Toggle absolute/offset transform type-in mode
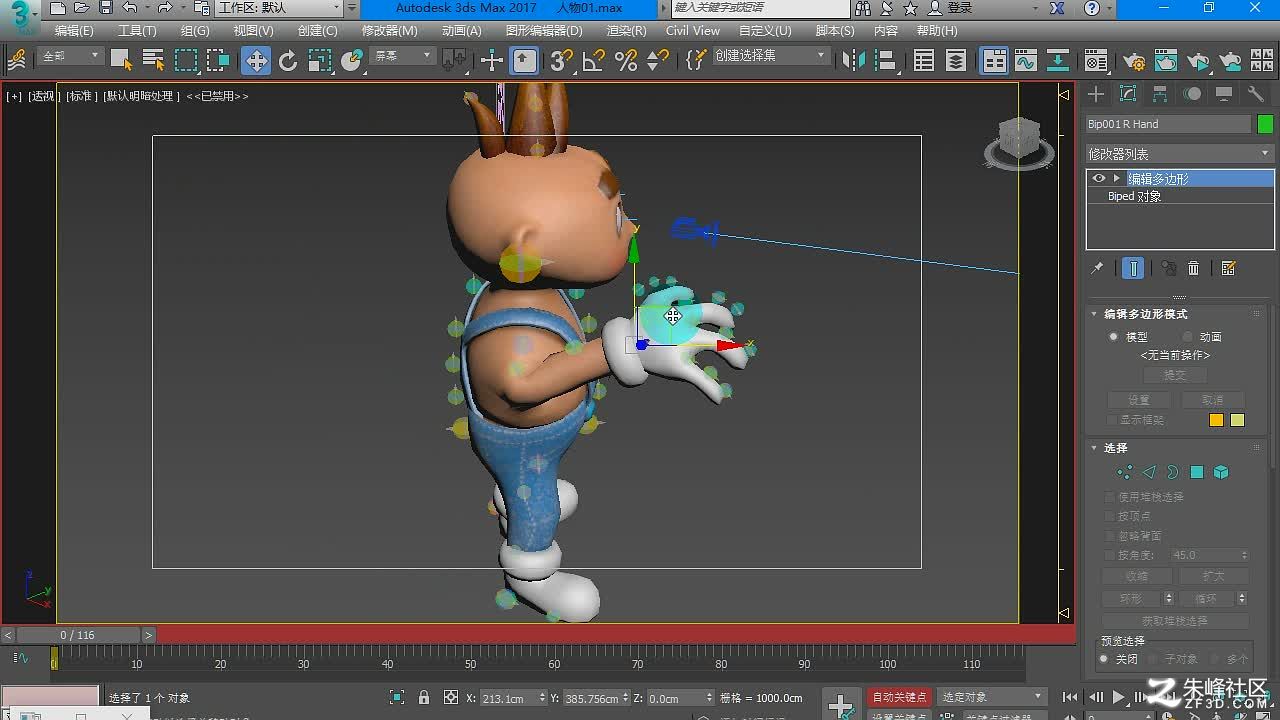The image size is (1280, 720). pyautogui.click(x=450, y=698)
